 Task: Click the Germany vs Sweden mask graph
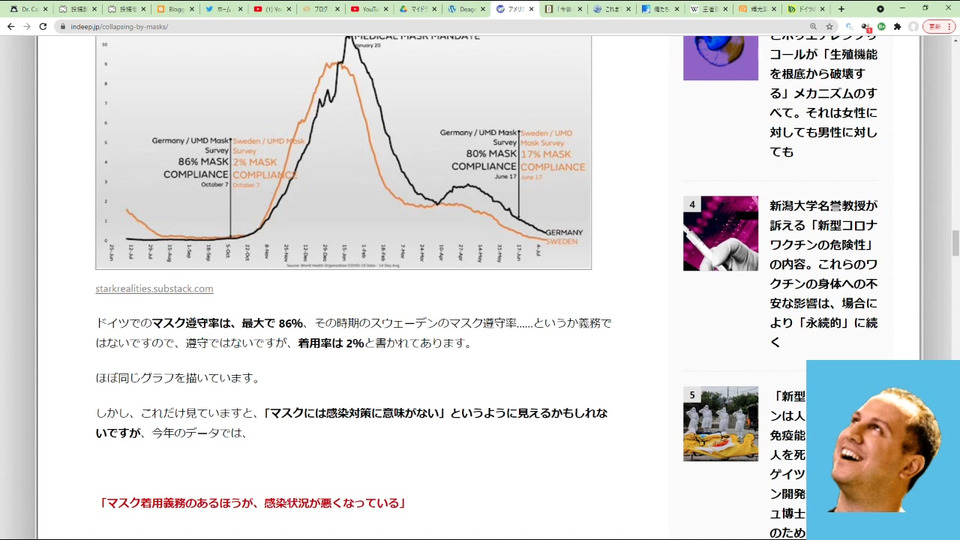343,152
